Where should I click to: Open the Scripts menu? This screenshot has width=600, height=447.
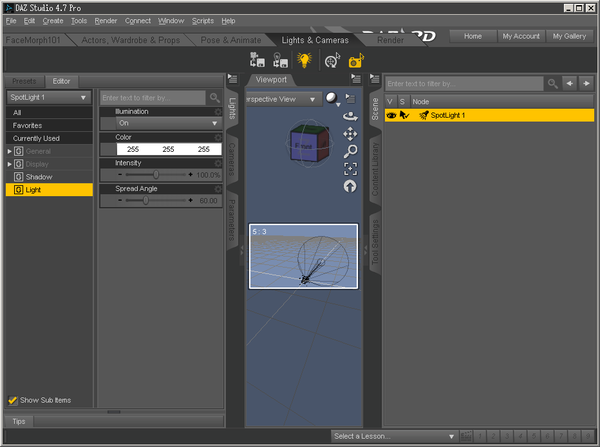click(203, 21)
